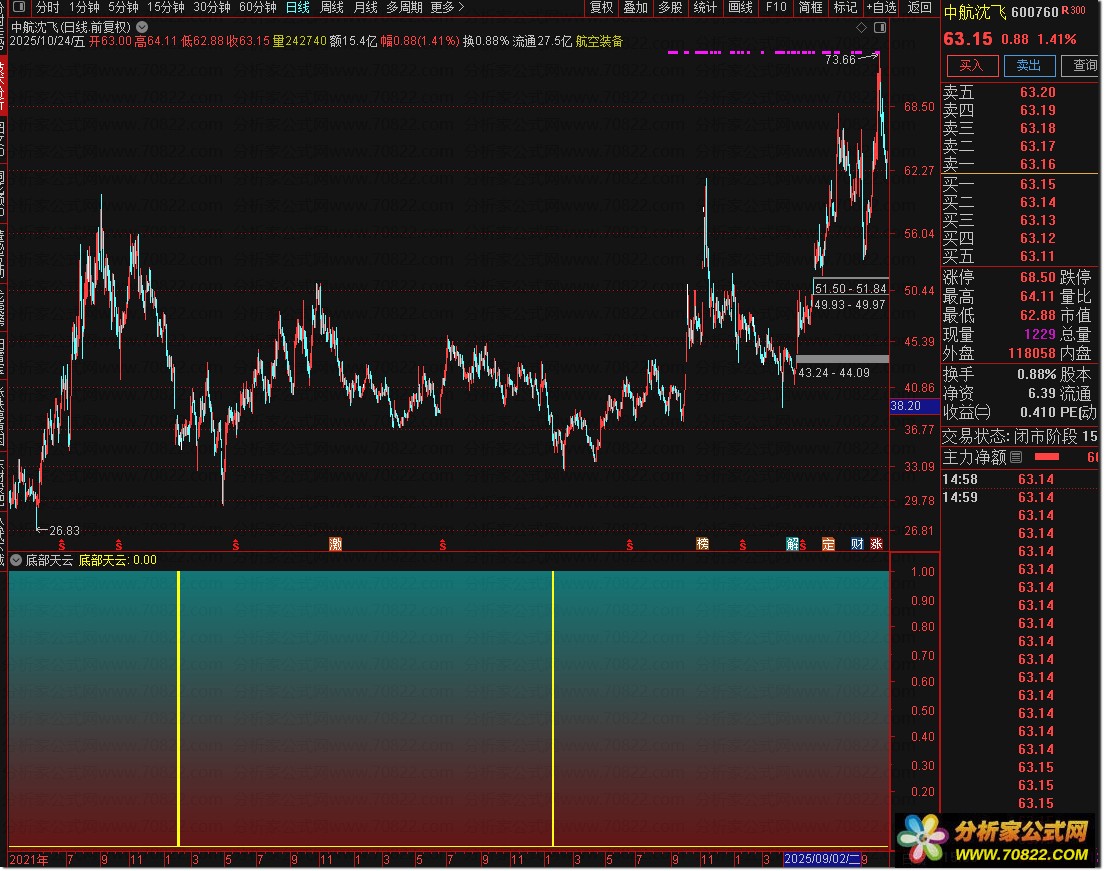Expand the 底部天云 indicator menu arrow
Screen dimensions: 1105x871
pyautogui.click(x=16, y=560)
